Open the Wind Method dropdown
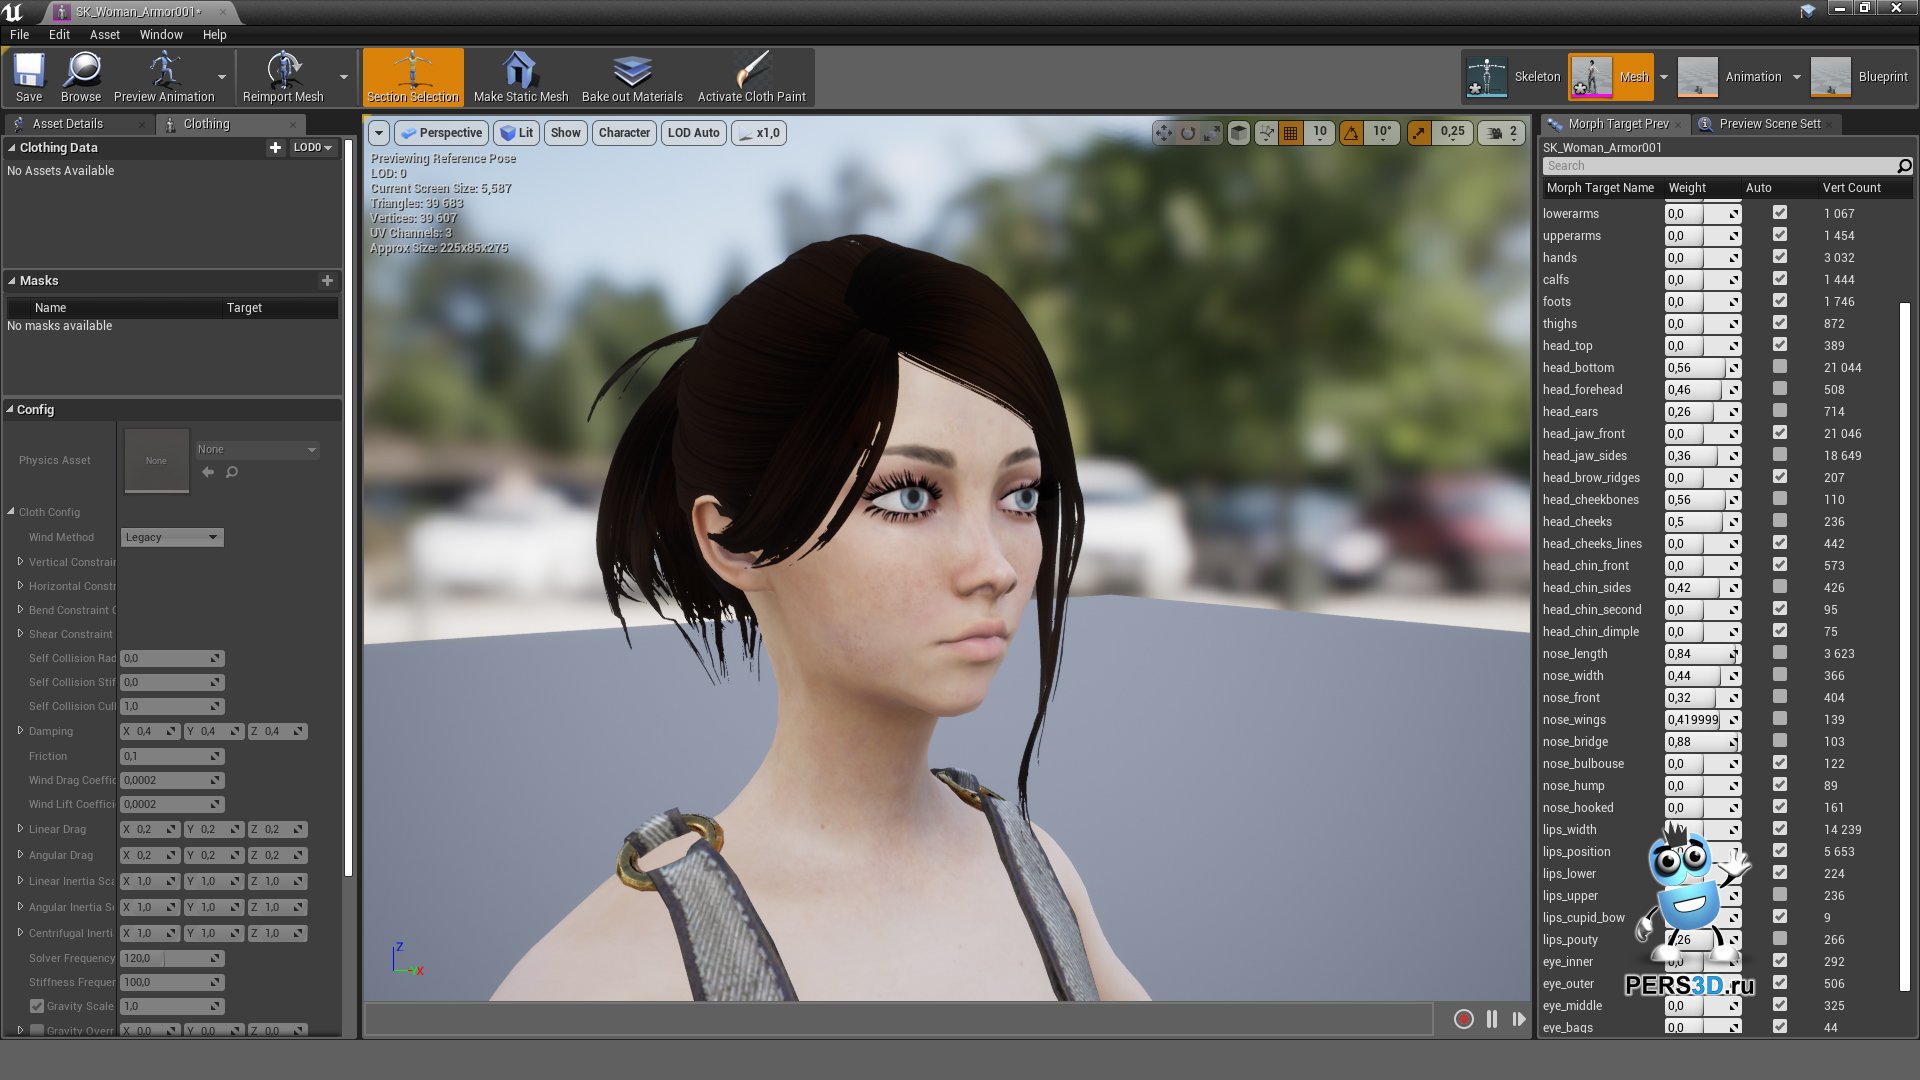1920x1080 pixels. (x=170, y=537)
